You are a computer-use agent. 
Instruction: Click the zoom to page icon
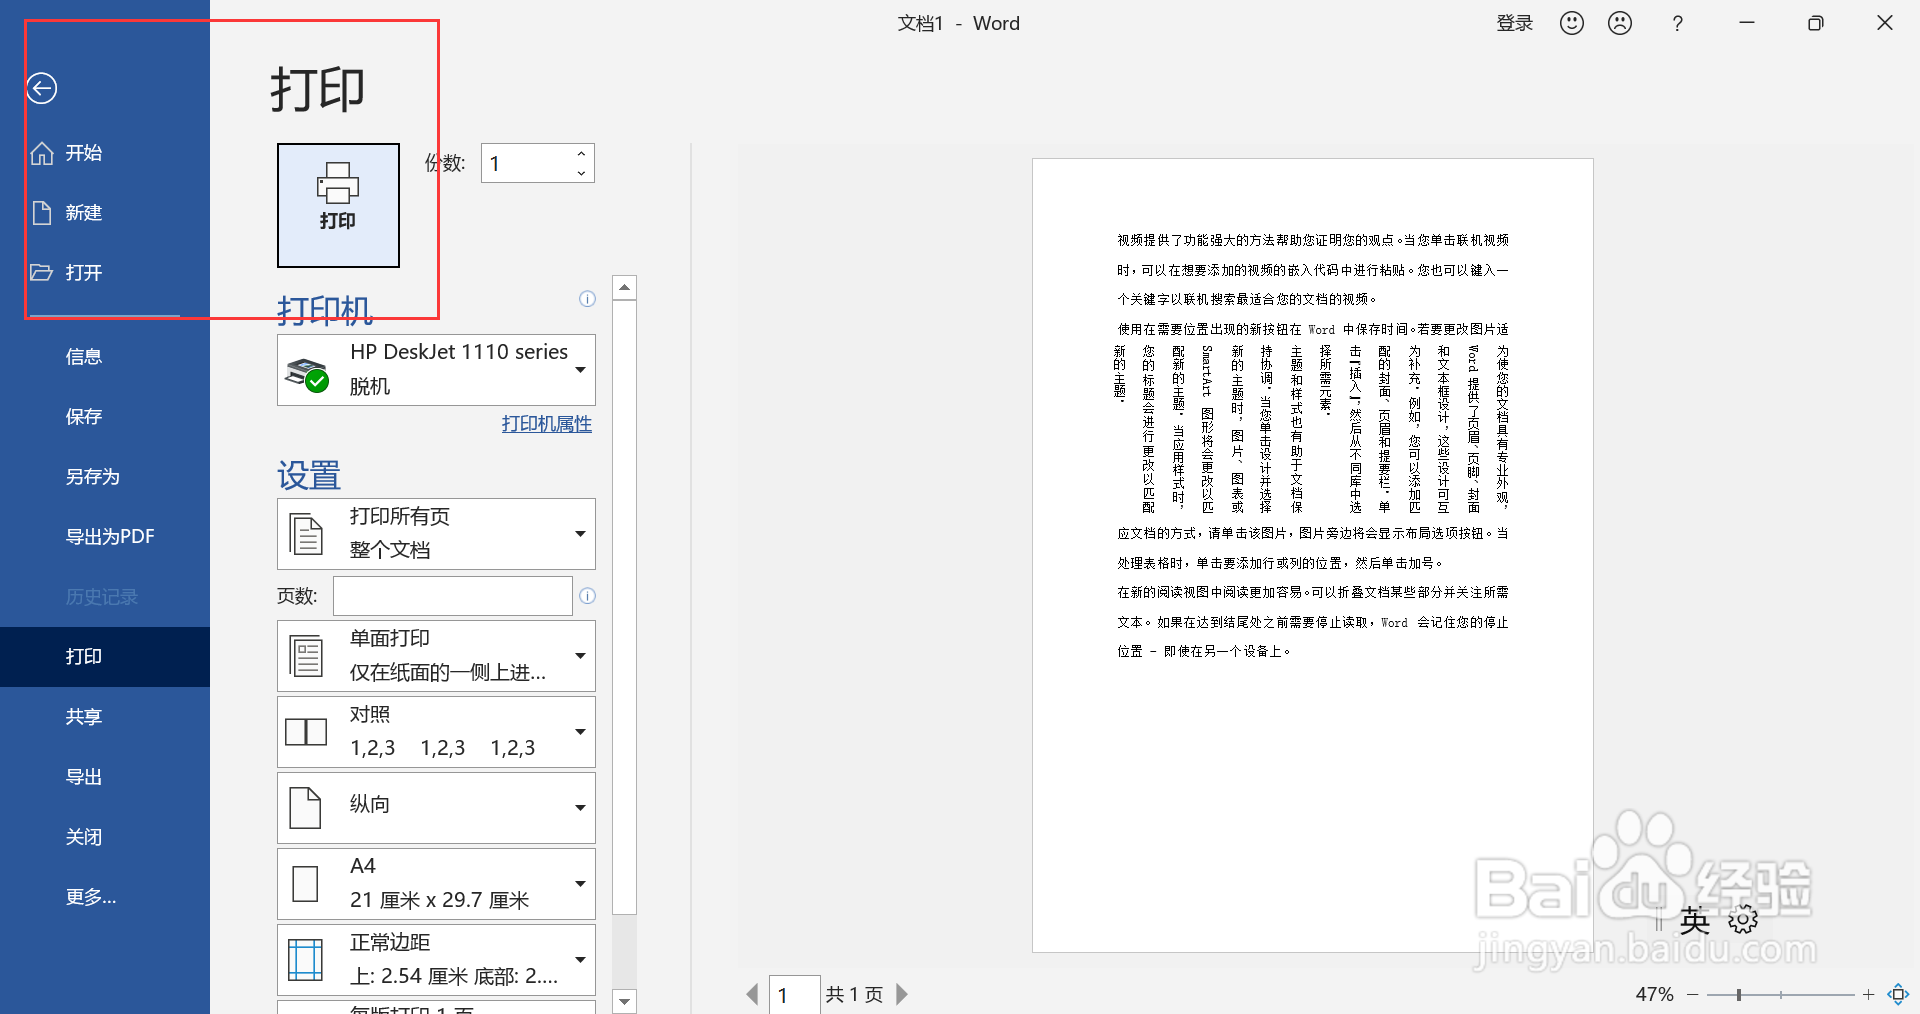(1898, 994)
